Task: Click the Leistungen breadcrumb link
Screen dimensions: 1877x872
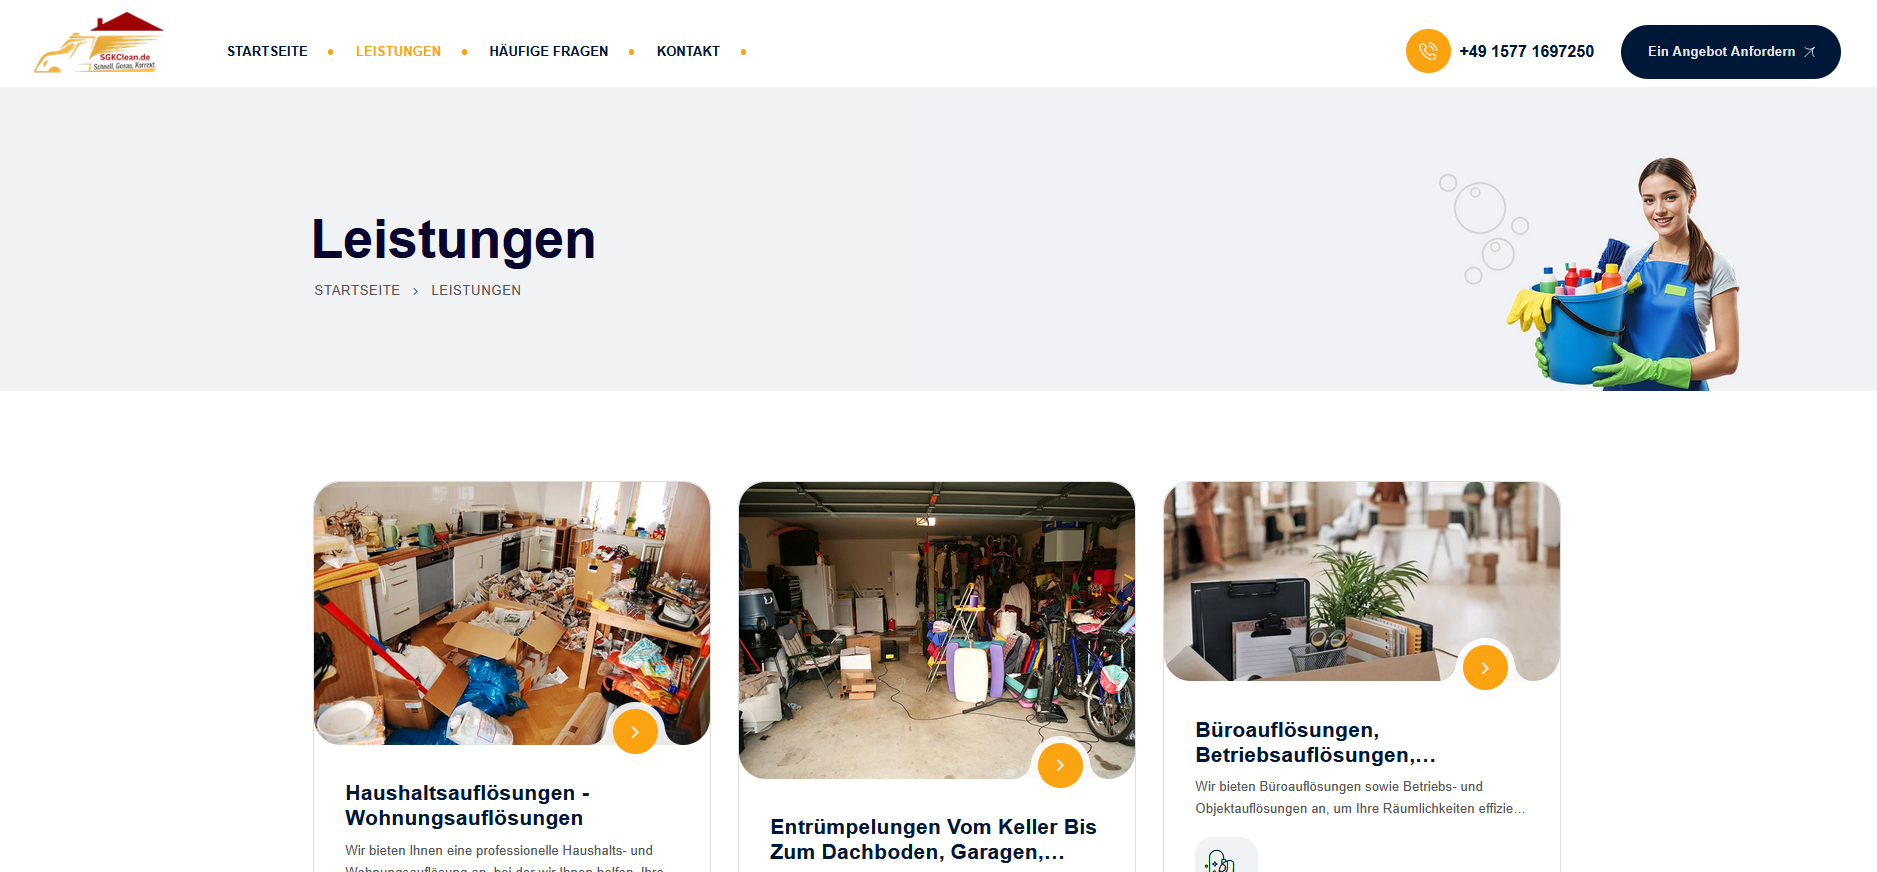Action: tap(476, 290)
